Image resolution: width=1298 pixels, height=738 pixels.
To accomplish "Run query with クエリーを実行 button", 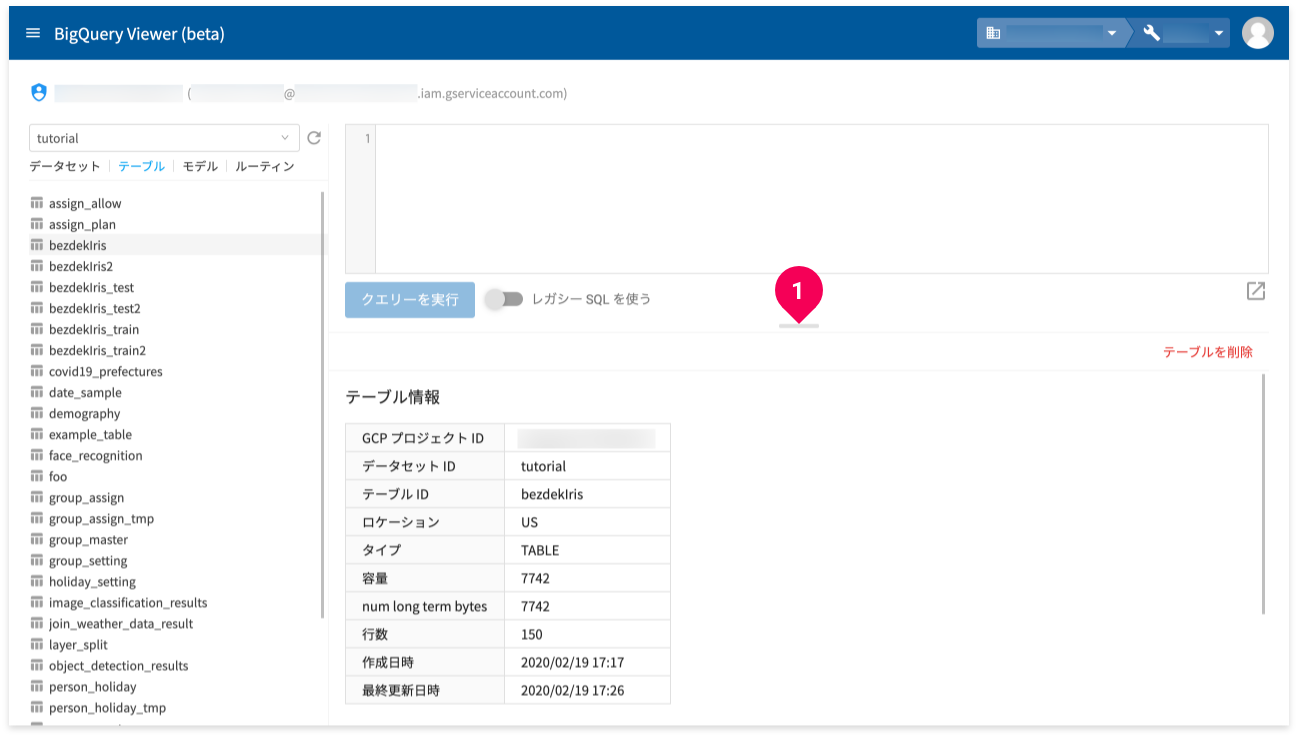I will (410, 299).
